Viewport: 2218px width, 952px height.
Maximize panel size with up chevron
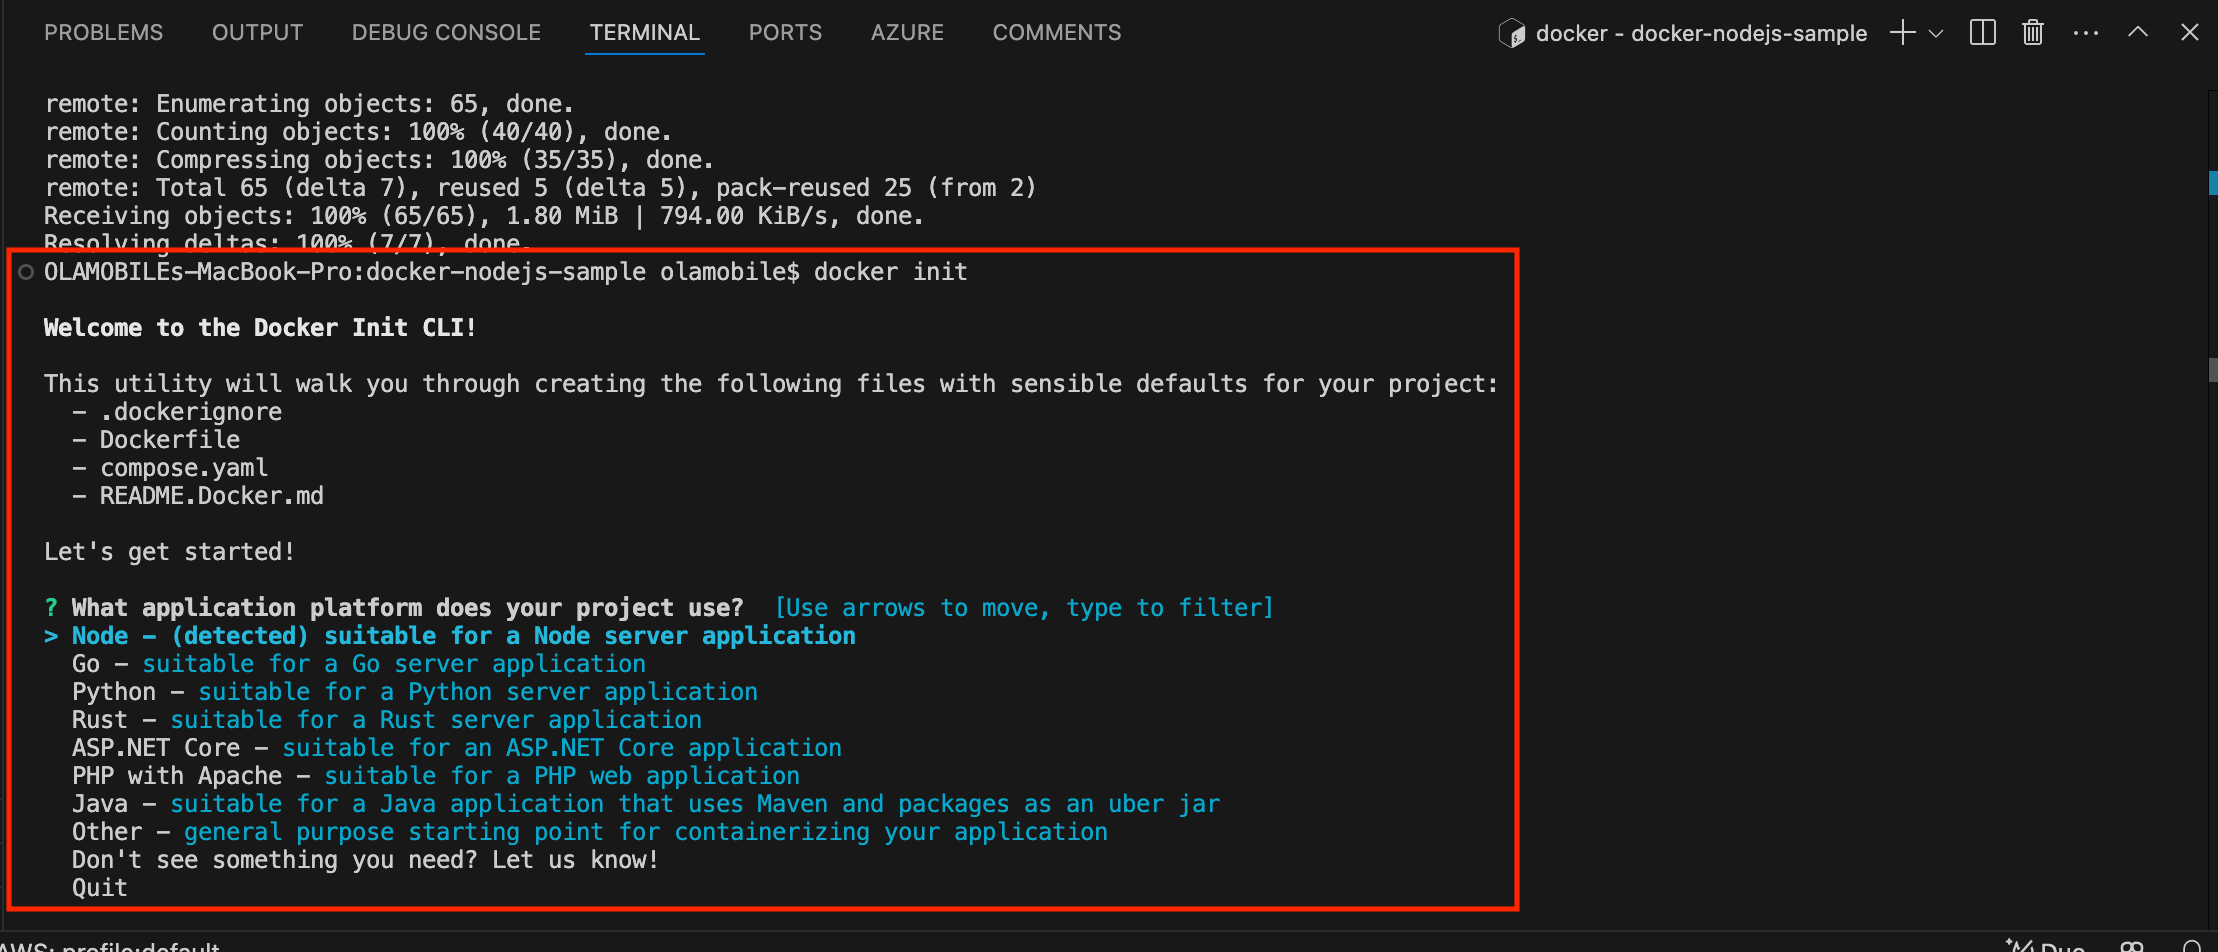coord(2138,32)
